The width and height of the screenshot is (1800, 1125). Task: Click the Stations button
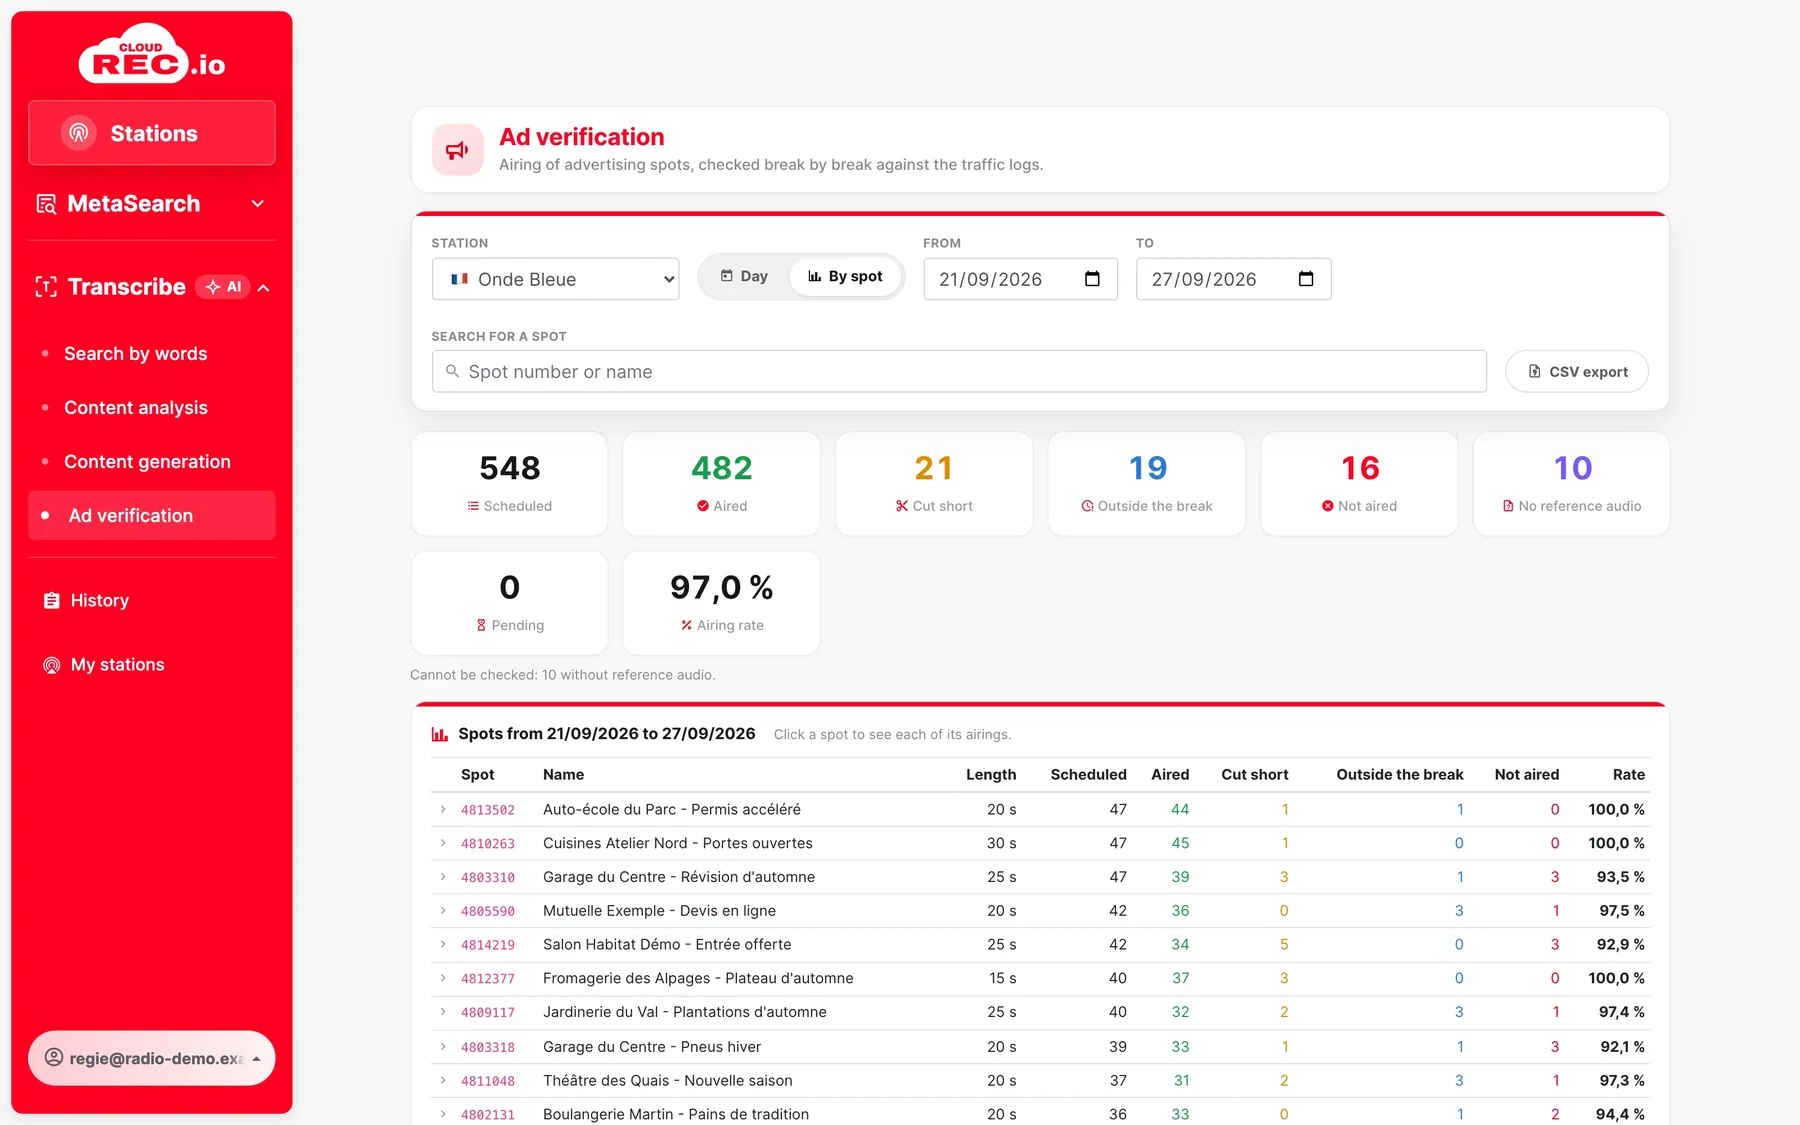pyautogui.click(x=152, y=133)
